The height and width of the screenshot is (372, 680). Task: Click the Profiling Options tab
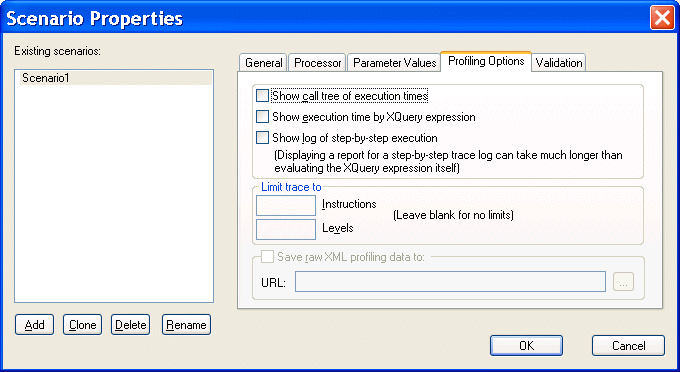tap(486, 61)
